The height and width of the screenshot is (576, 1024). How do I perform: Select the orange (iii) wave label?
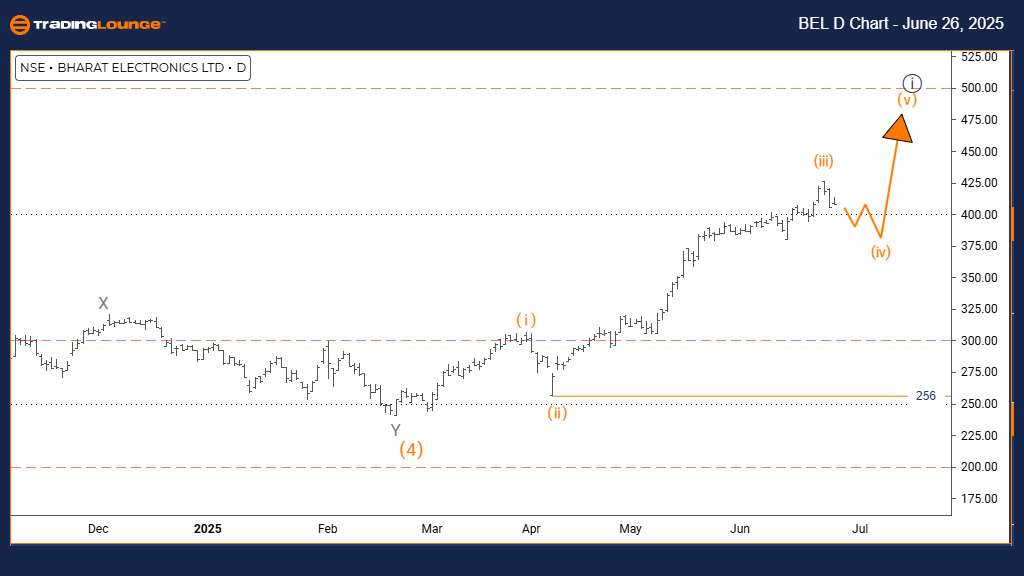pos(823,161)
